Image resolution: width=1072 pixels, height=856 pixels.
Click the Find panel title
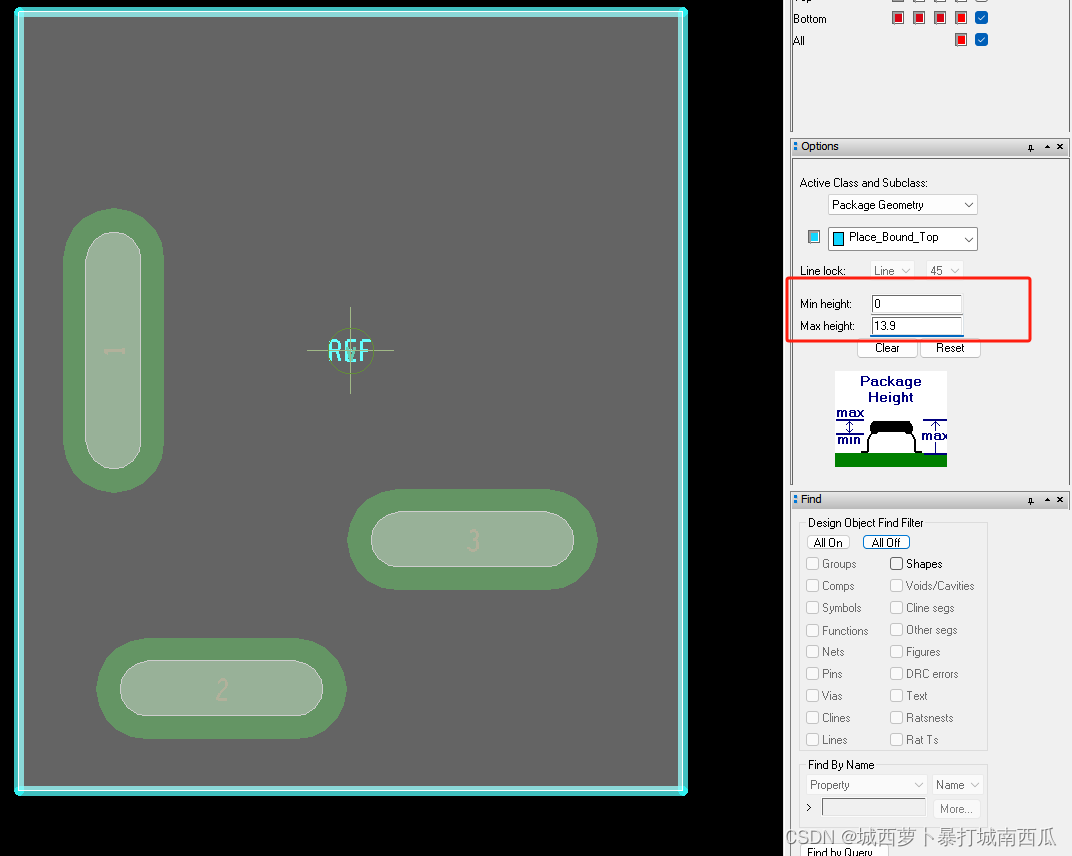(x=811, y=499)
